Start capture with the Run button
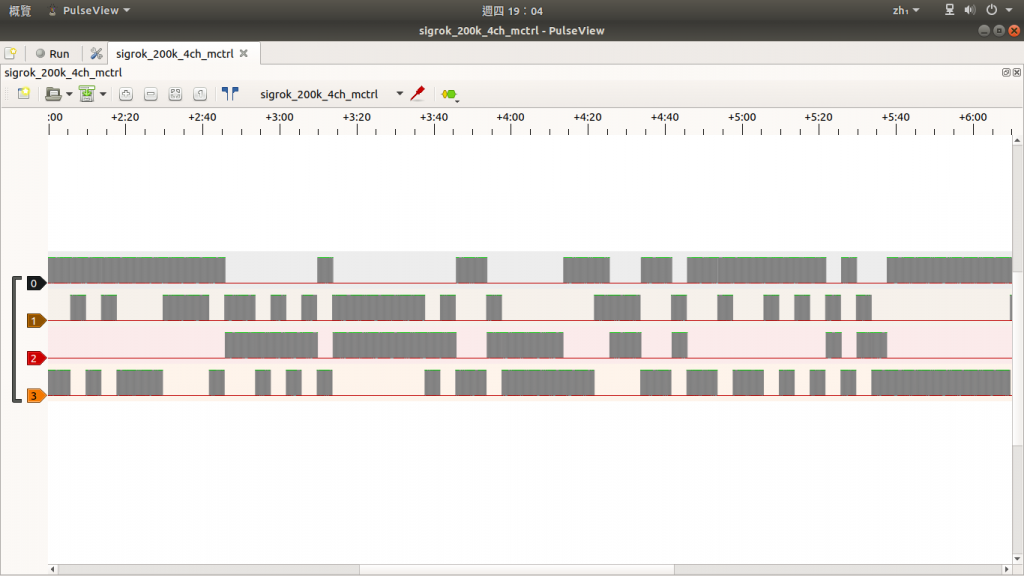This screenshot has height=576, width=1024. tap(52, 54)
